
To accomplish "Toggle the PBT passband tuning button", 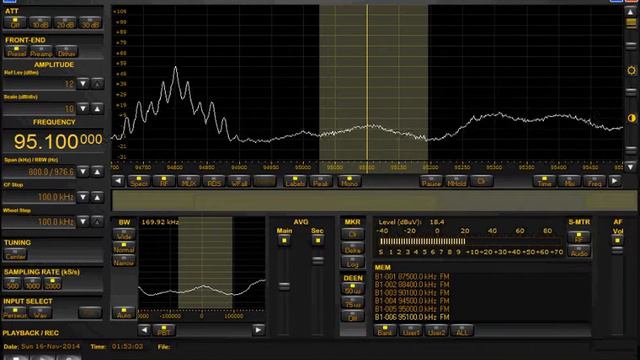I will pyautogui.click(x=164, y=330).
